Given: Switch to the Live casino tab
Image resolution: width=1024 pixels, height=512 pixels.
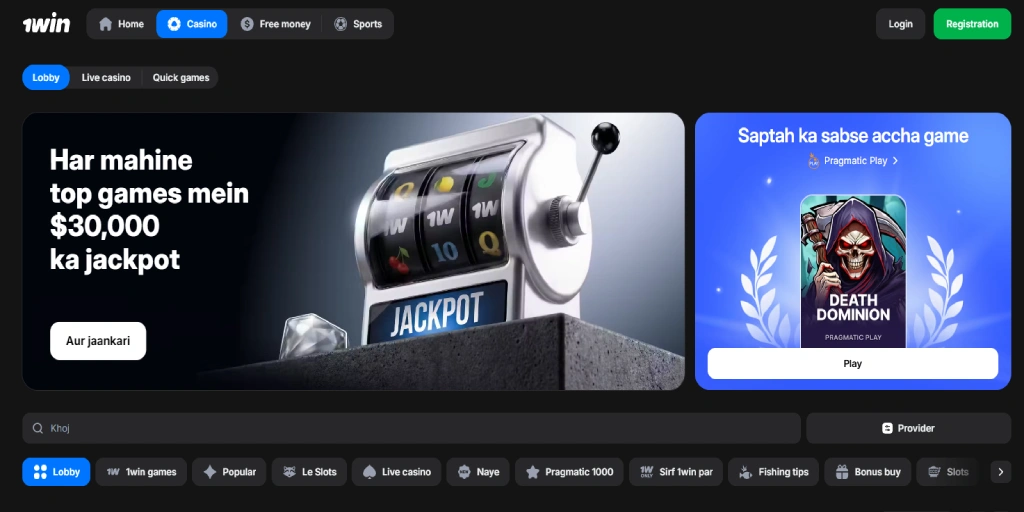Looking at the screenshot, I should coord(106,78).
